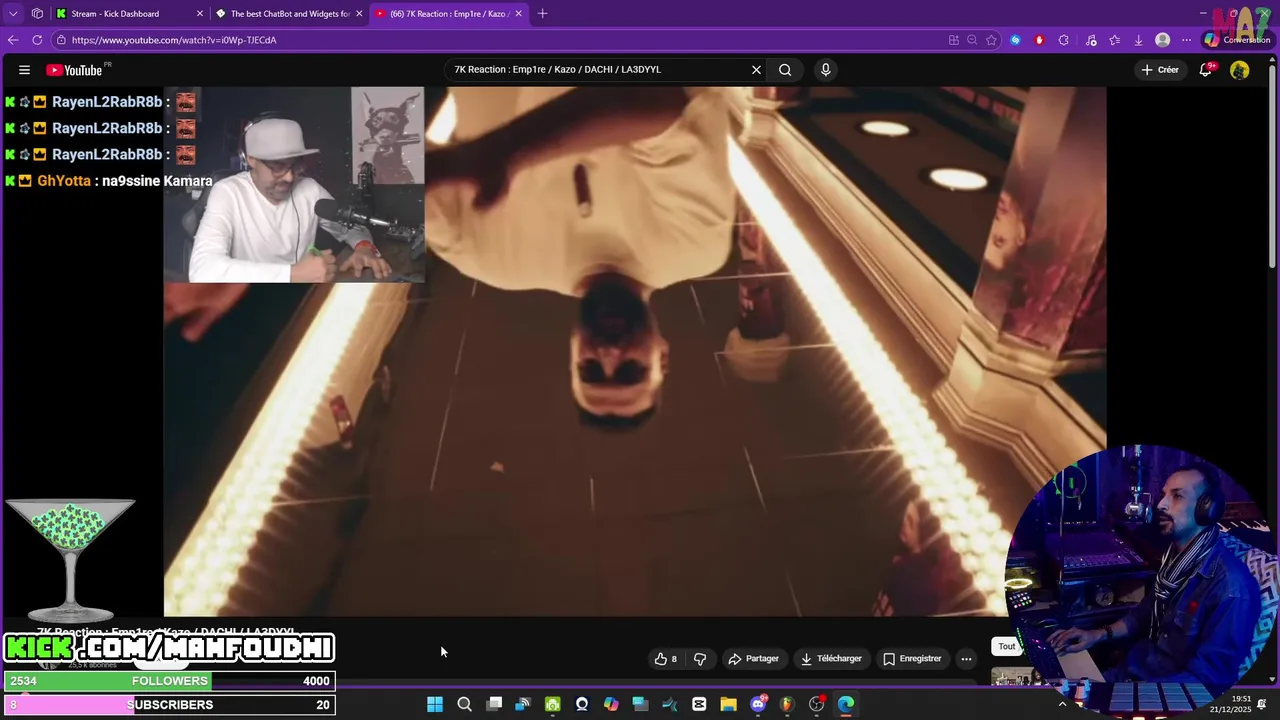Open Task View on the taskbar

[x=494, y=704]
